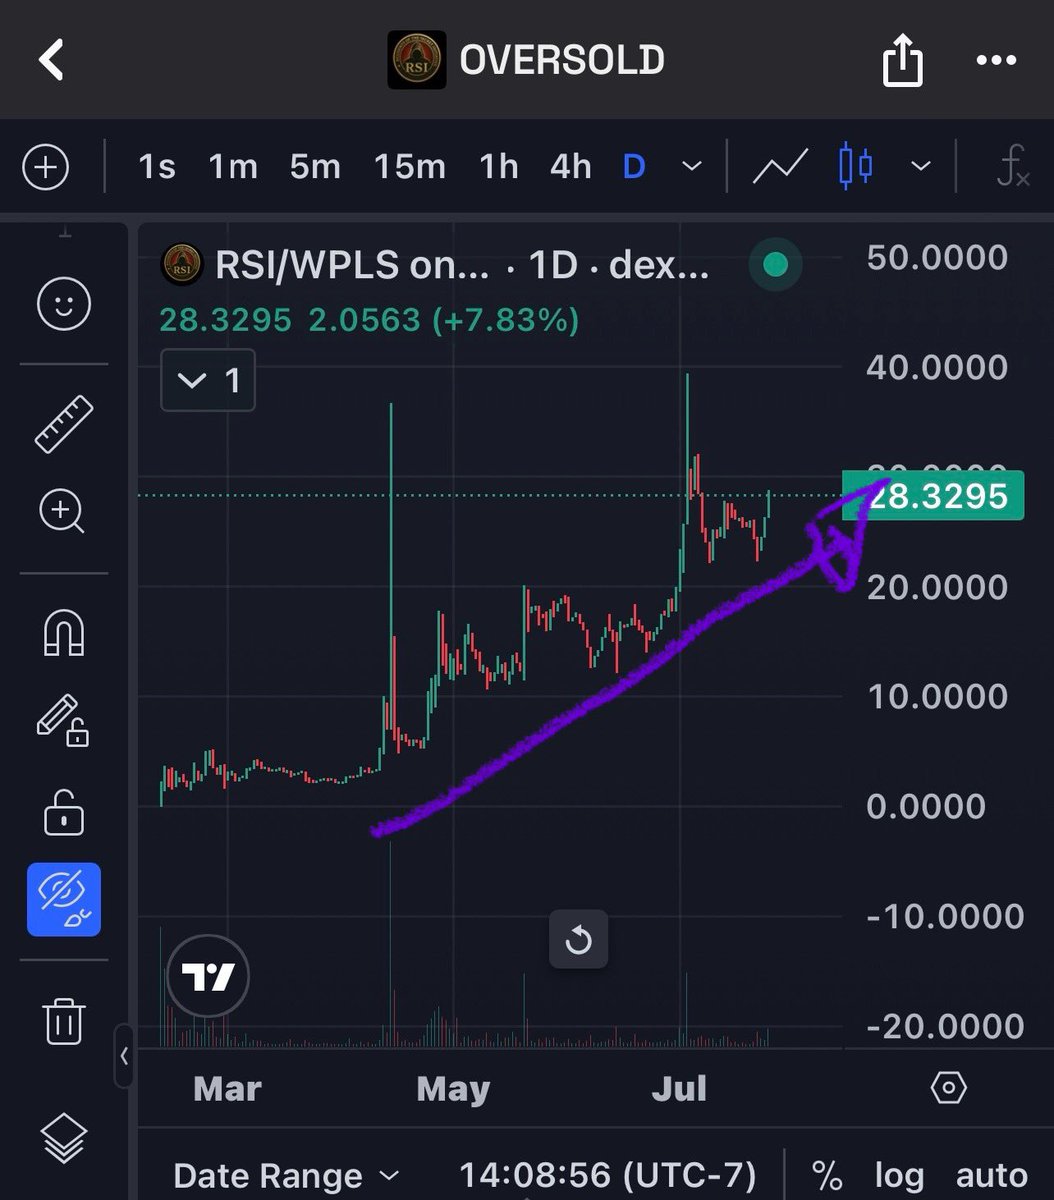The height and width of the screenshot is (1200, 1054).
Task: Open the Date Range dropdown
Action: pyautogui.click(x=287, y=1176)
